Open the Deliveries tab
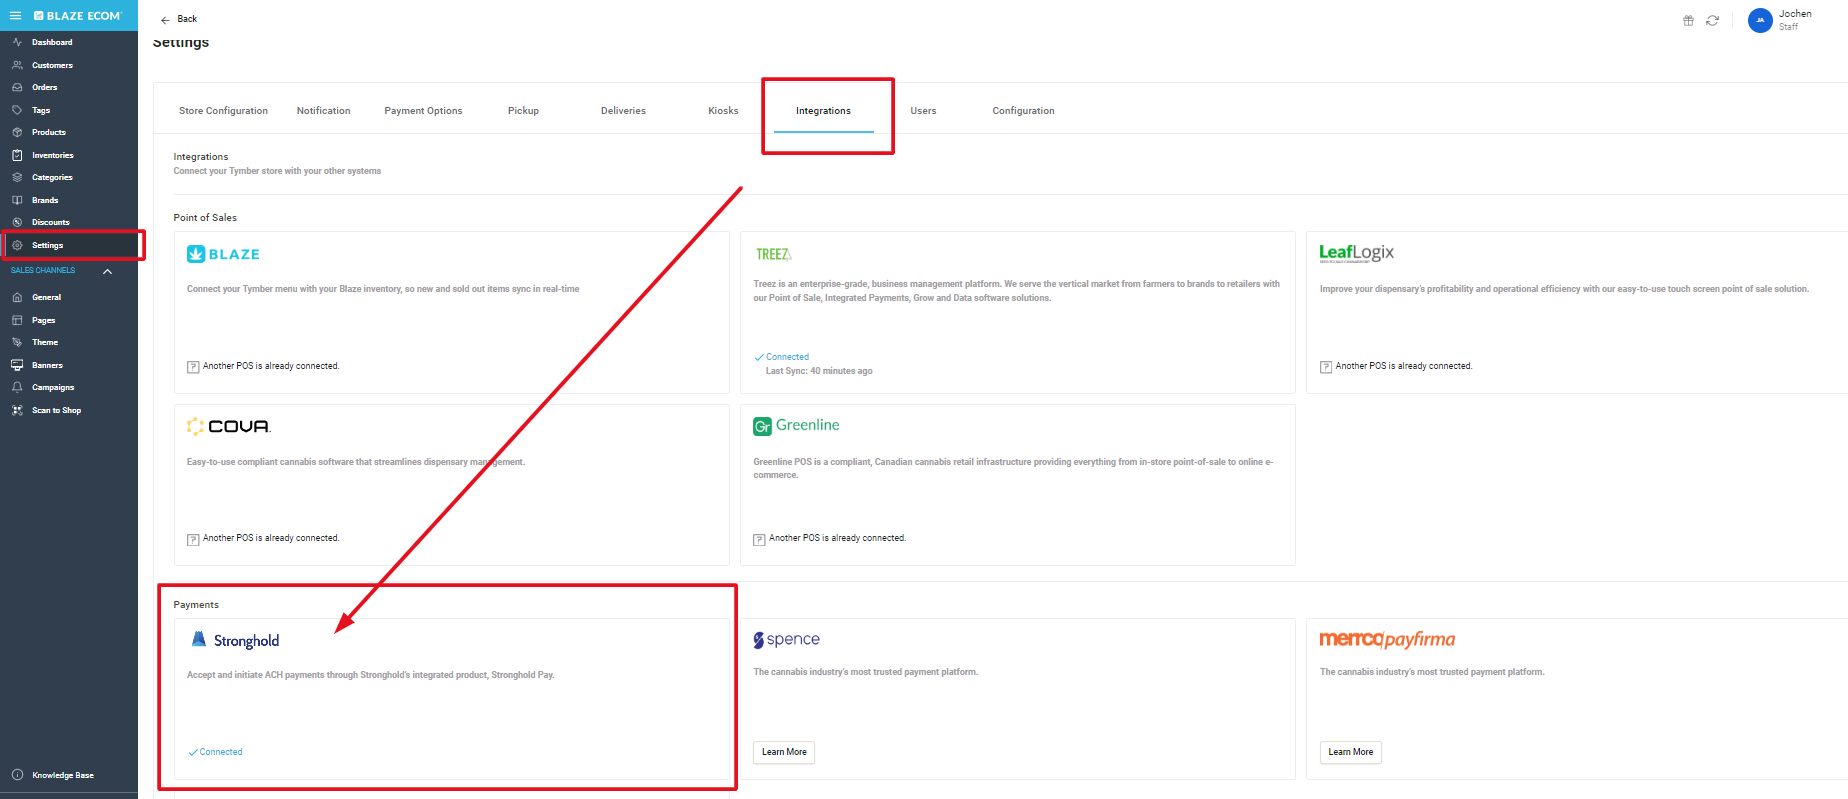The image size is (1848, 799). (623, 111)
